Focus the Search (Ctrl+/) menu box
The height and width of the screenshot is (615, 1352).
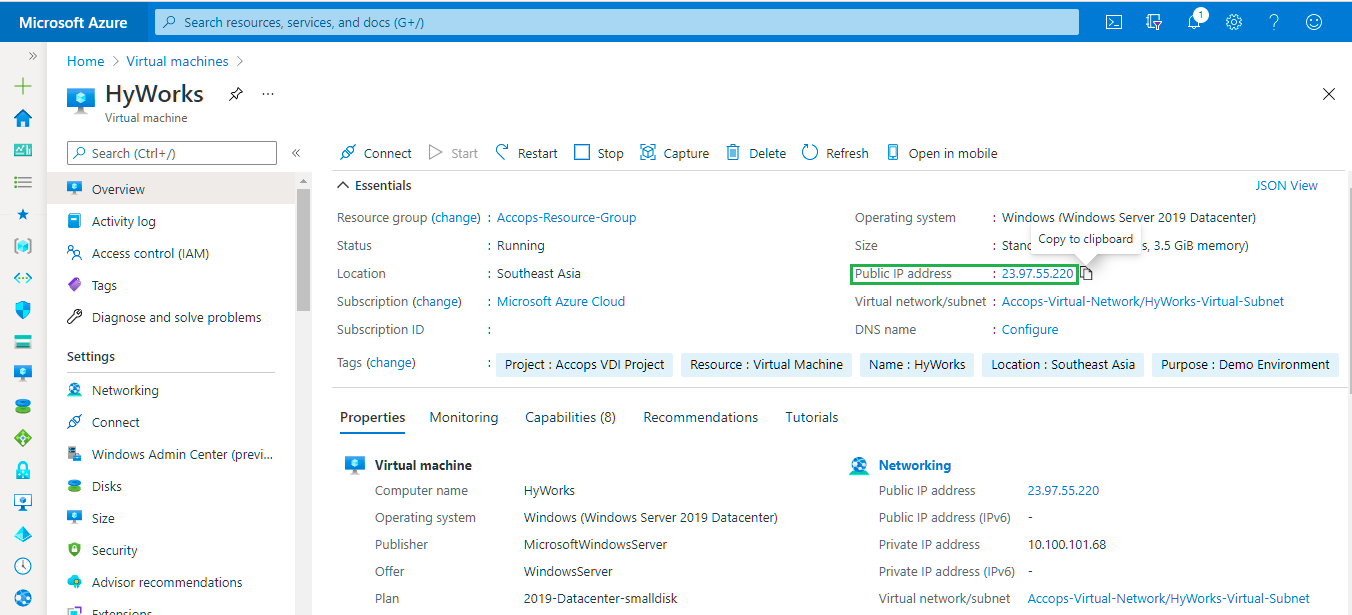[172, 153]
